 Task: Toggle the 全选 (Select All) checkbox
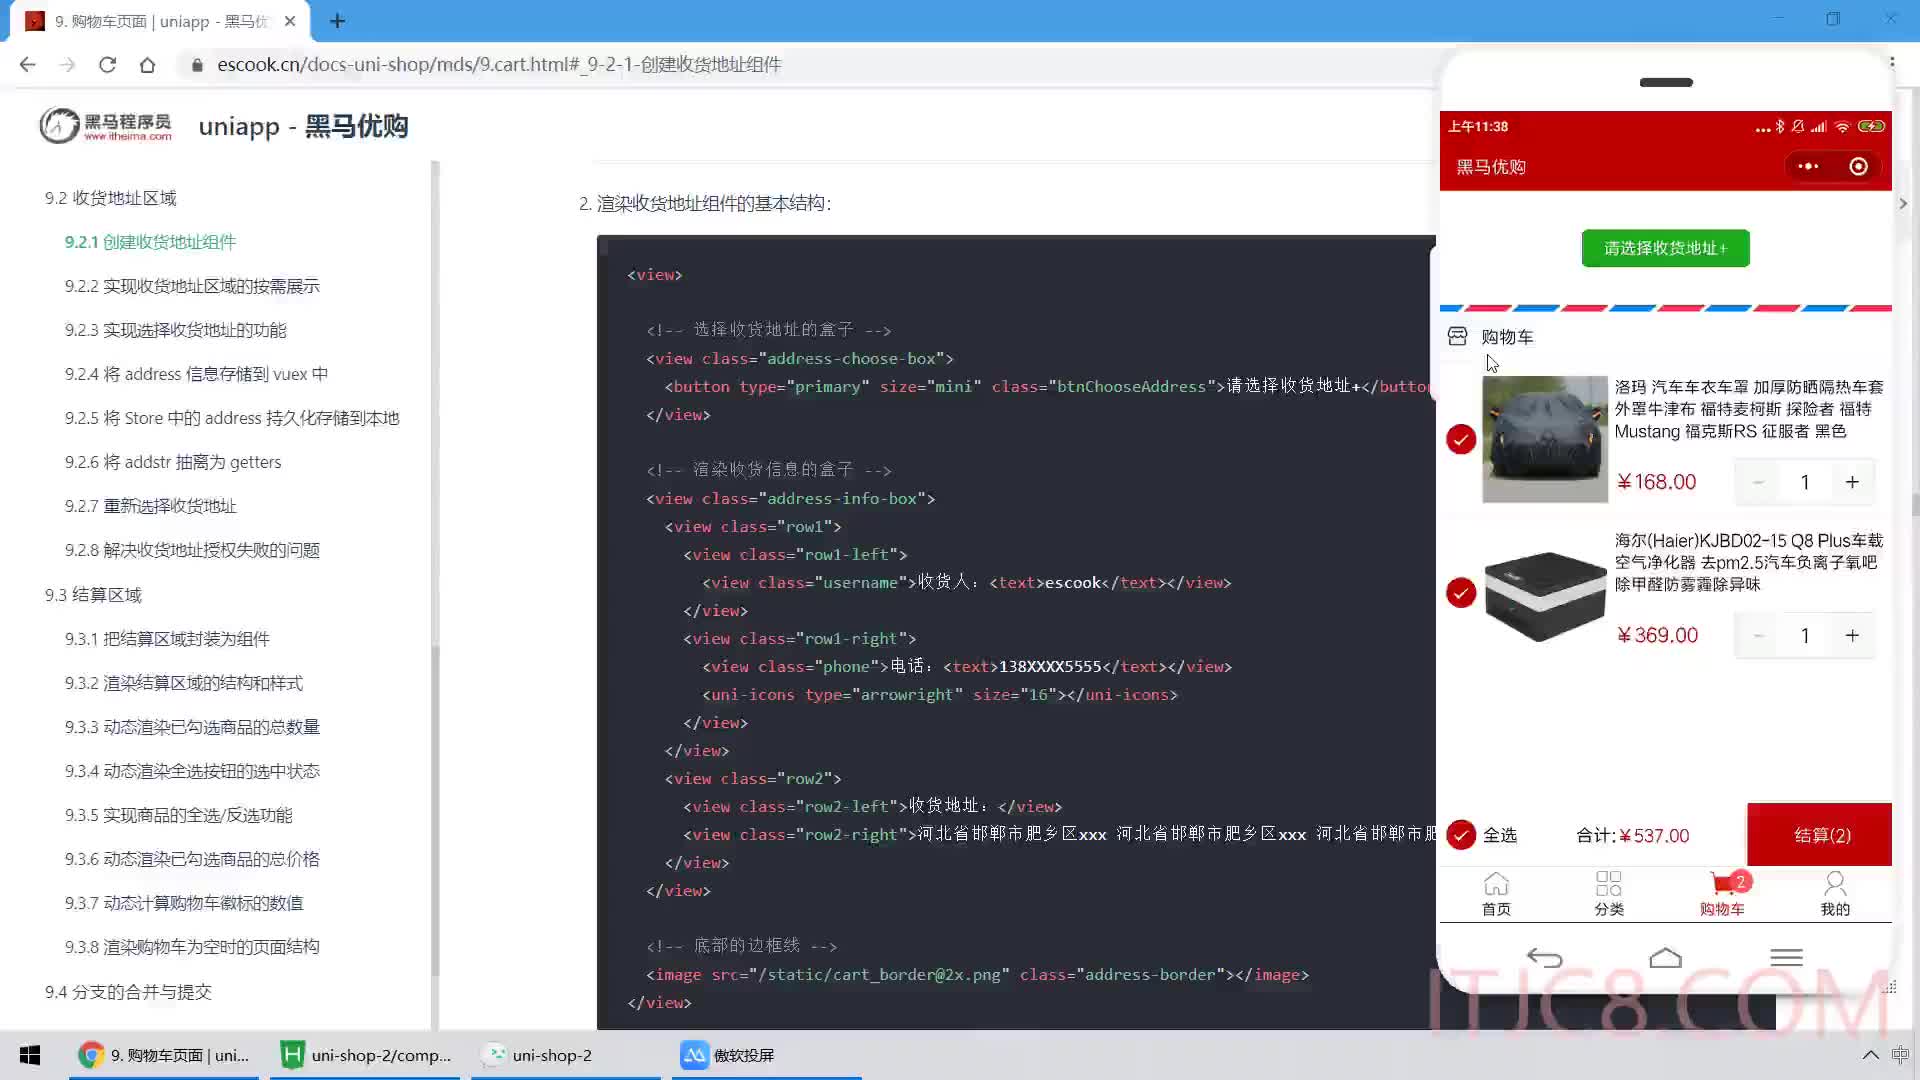click(1461, 835)
